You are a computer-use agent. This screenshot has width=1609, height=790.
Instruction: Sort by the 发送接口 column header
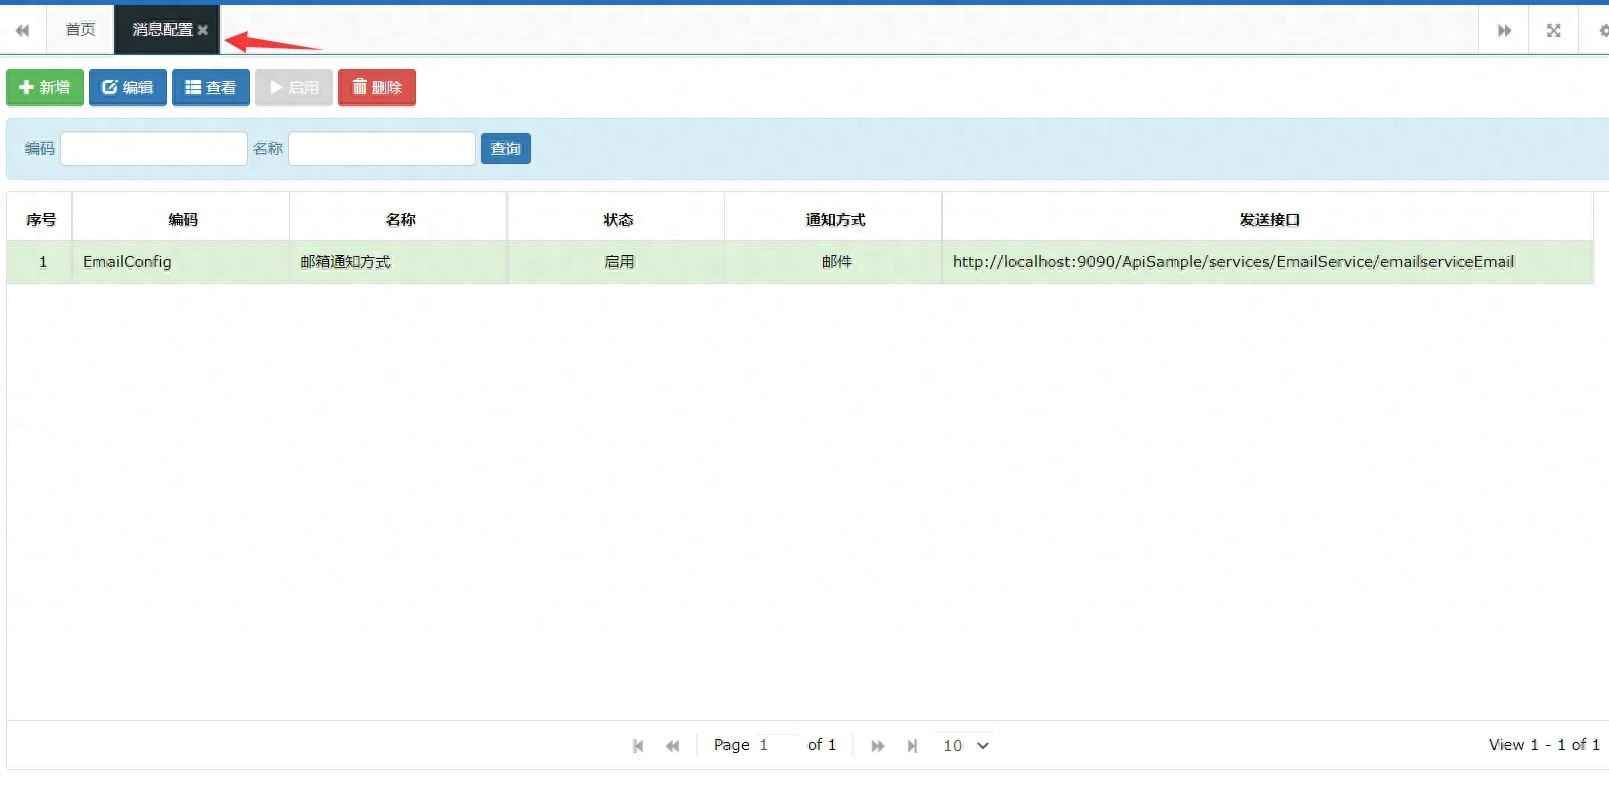[x=1269, y=219]
